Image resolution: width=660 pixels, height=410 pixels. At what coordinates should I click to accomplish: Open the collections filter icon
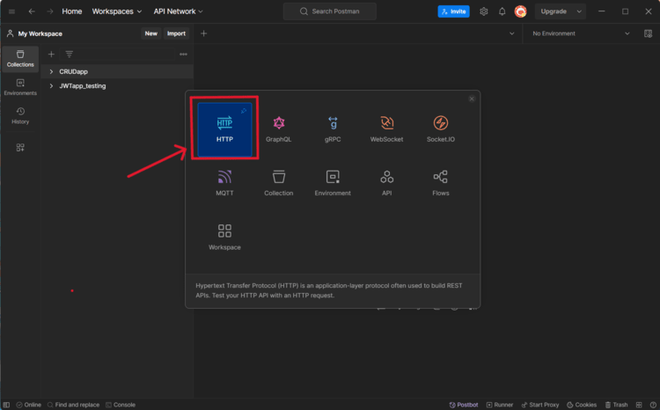click(x=69, y=54)
